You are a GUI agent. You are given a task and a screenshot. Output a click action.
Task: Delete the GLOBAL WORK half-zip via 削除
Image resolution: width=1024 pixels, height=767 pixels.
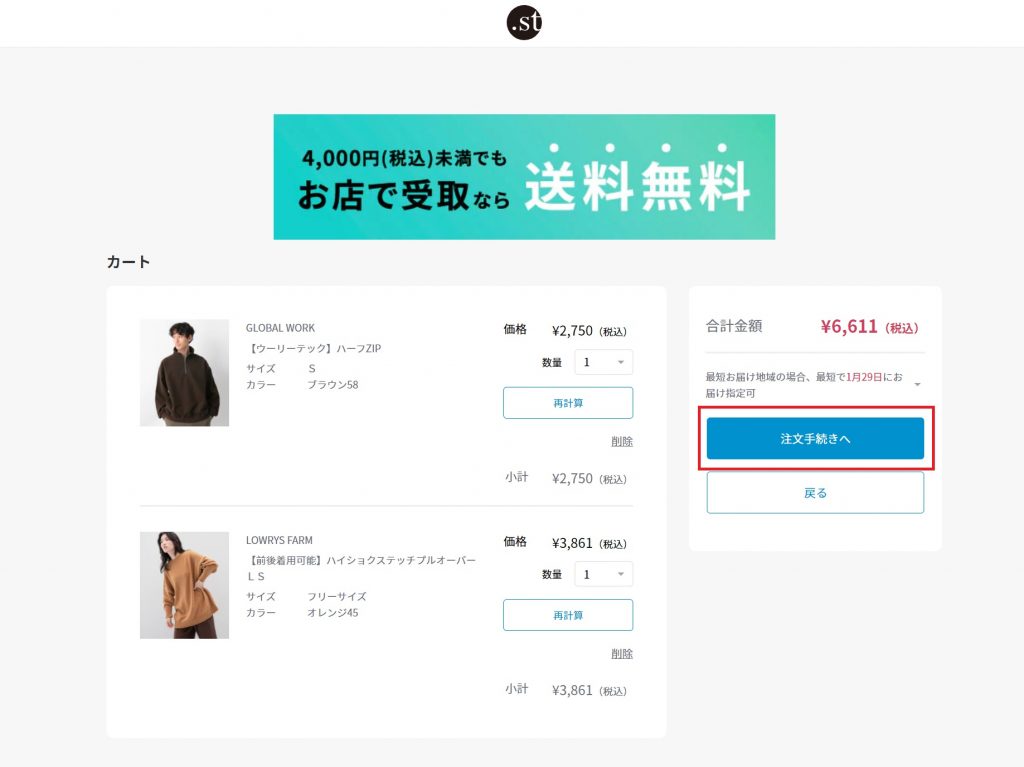pyautogui.click(x=621, y=441)
